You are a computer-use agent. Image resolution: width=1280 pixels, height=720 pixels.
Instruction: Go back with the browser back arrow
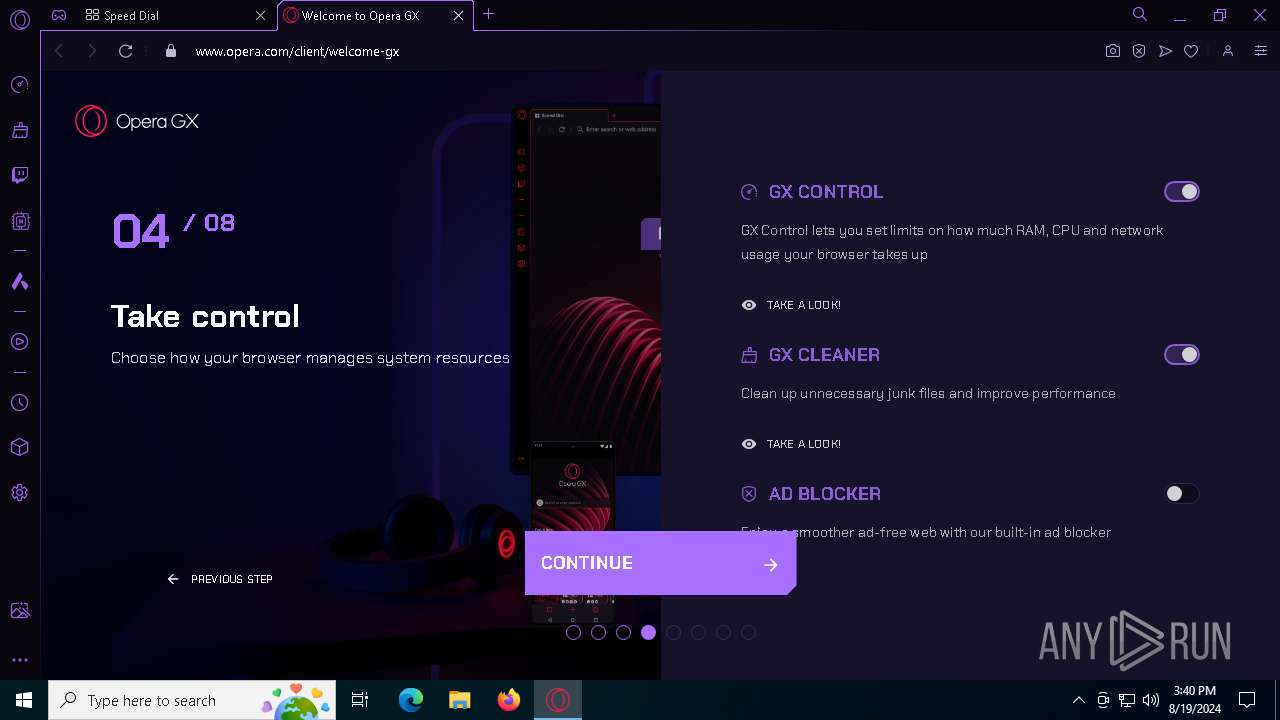[x=59, y=51]
